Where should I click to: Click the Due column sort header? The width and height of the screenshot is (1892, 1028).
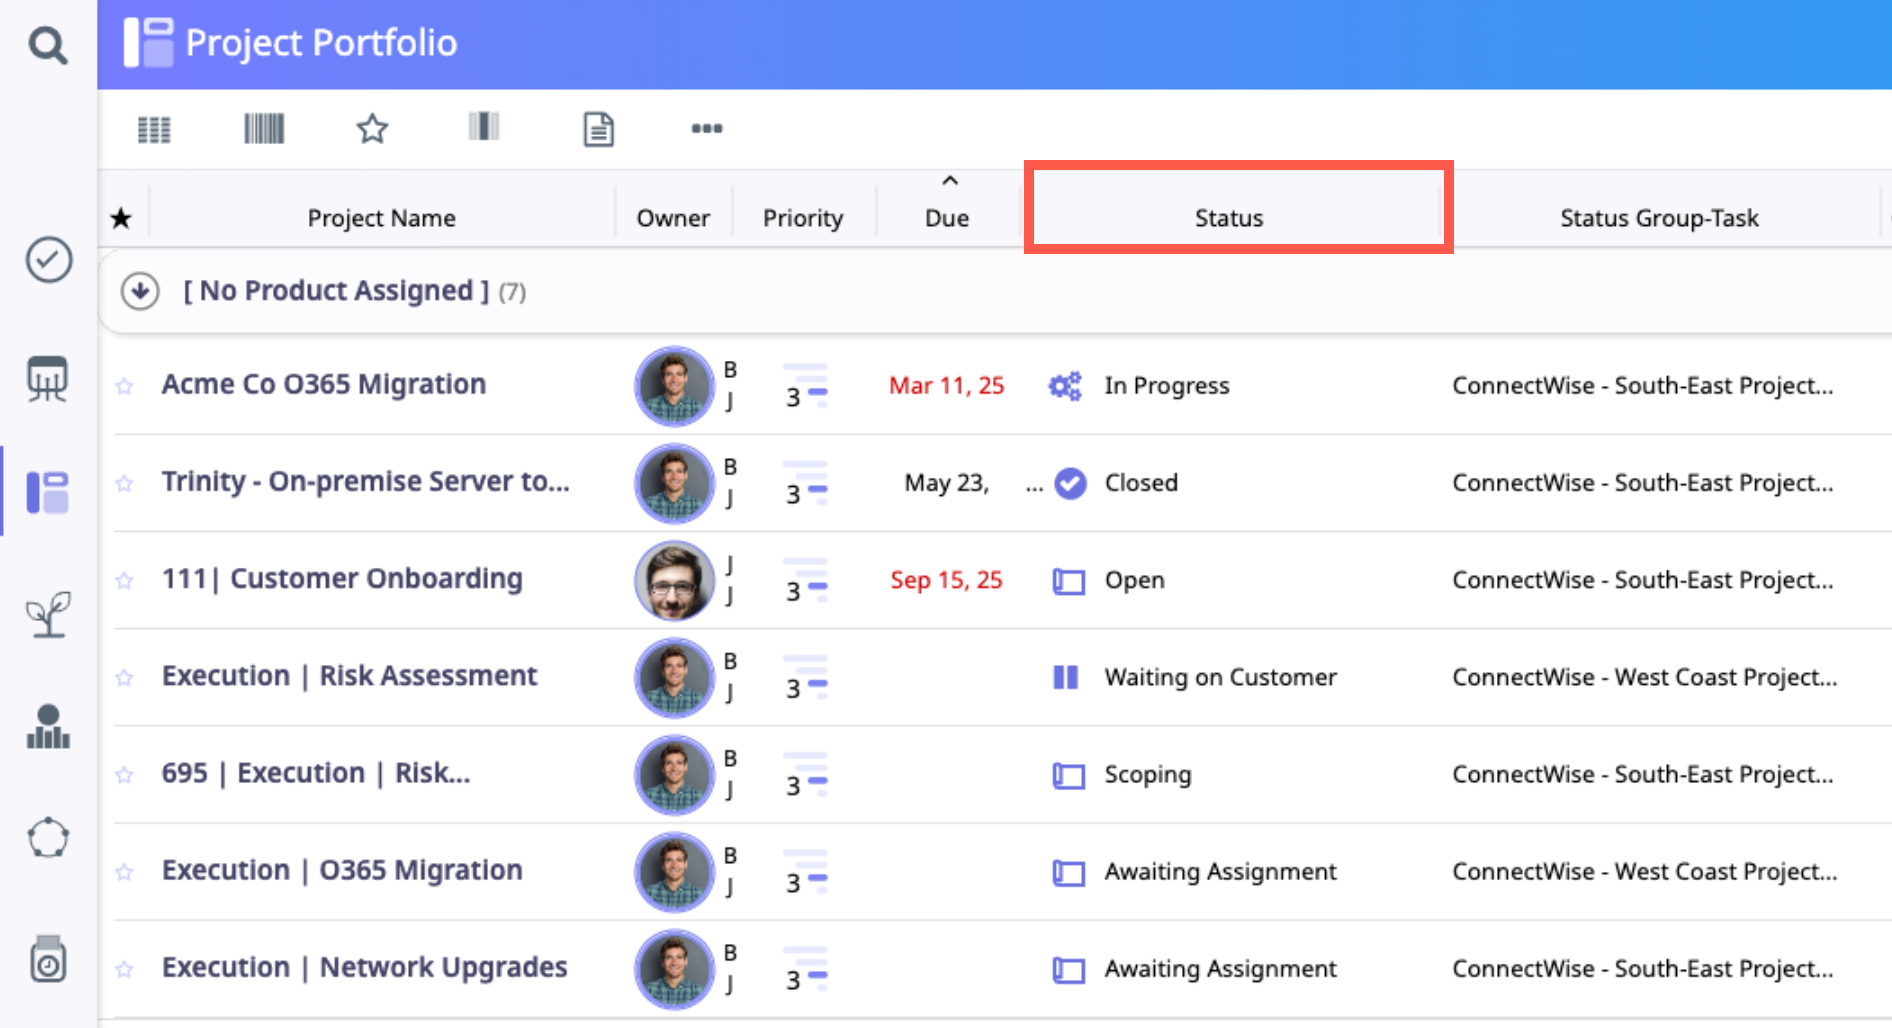click(x=946, y=217)
